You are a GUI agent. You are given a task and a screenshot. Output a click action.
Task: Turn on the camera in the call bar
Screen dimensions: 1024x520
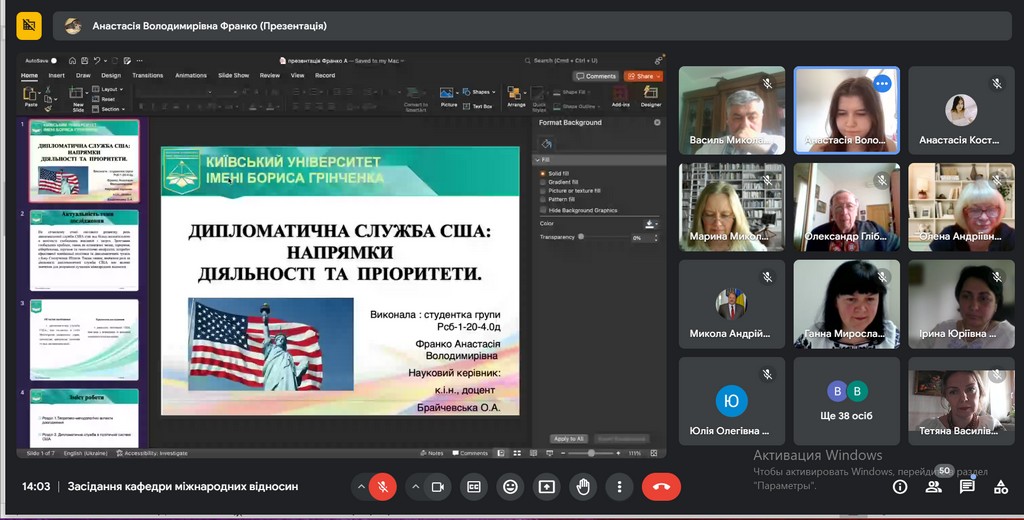[437, 487]
